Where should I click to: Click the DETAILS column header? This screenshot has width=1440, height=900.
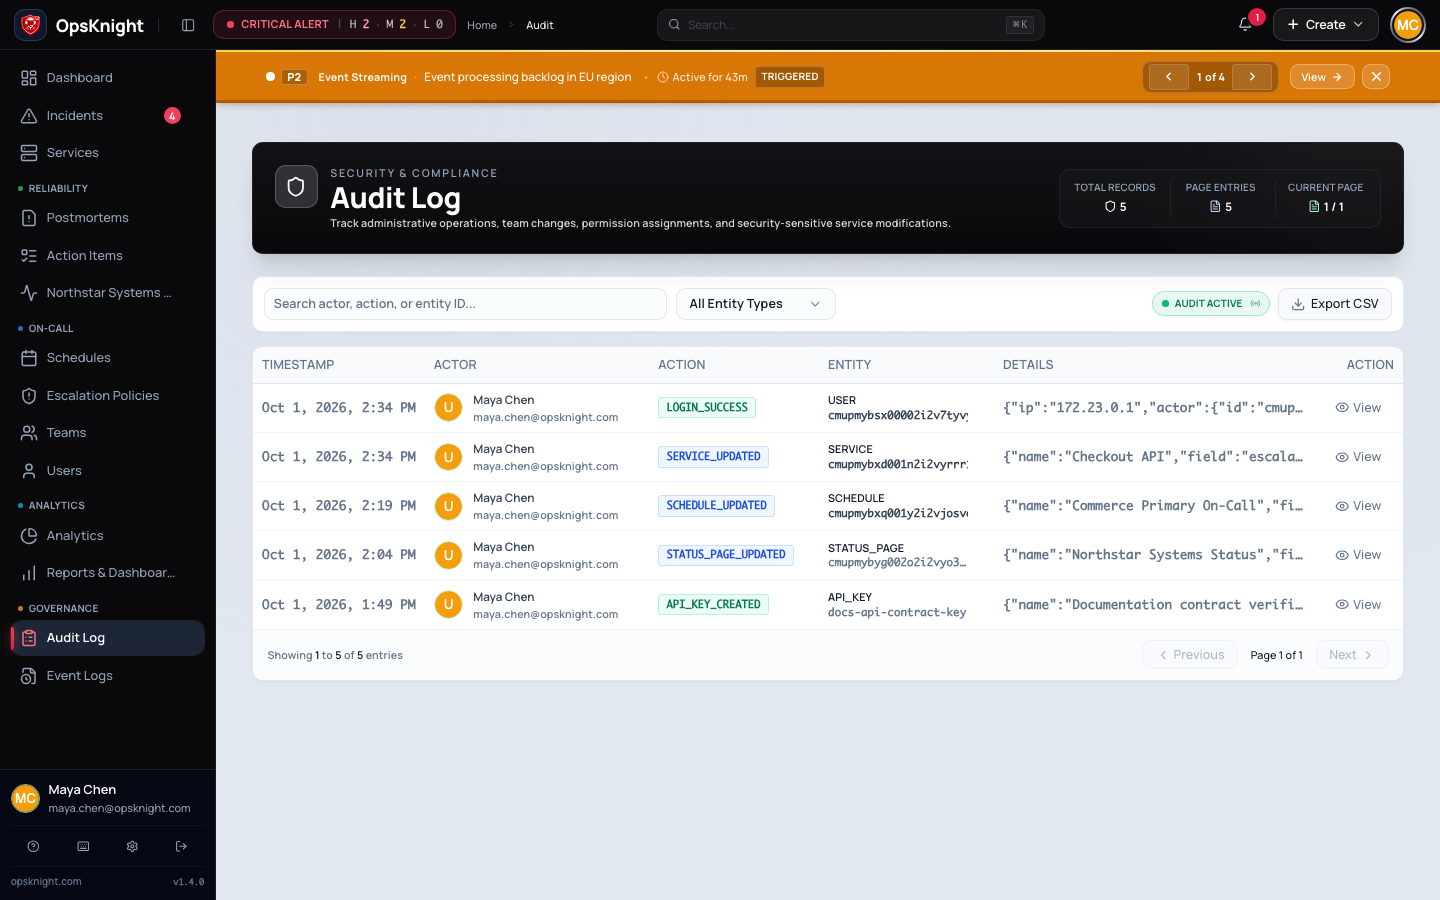[x=1028, y=365]
